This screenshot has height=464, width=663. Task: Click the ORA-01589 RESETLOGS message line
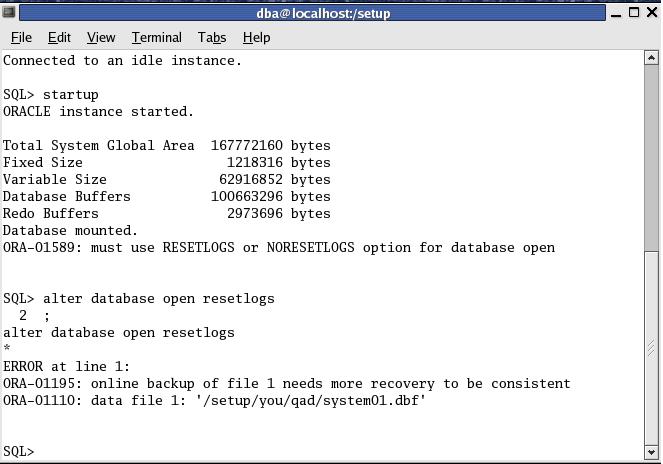(278, 247)
